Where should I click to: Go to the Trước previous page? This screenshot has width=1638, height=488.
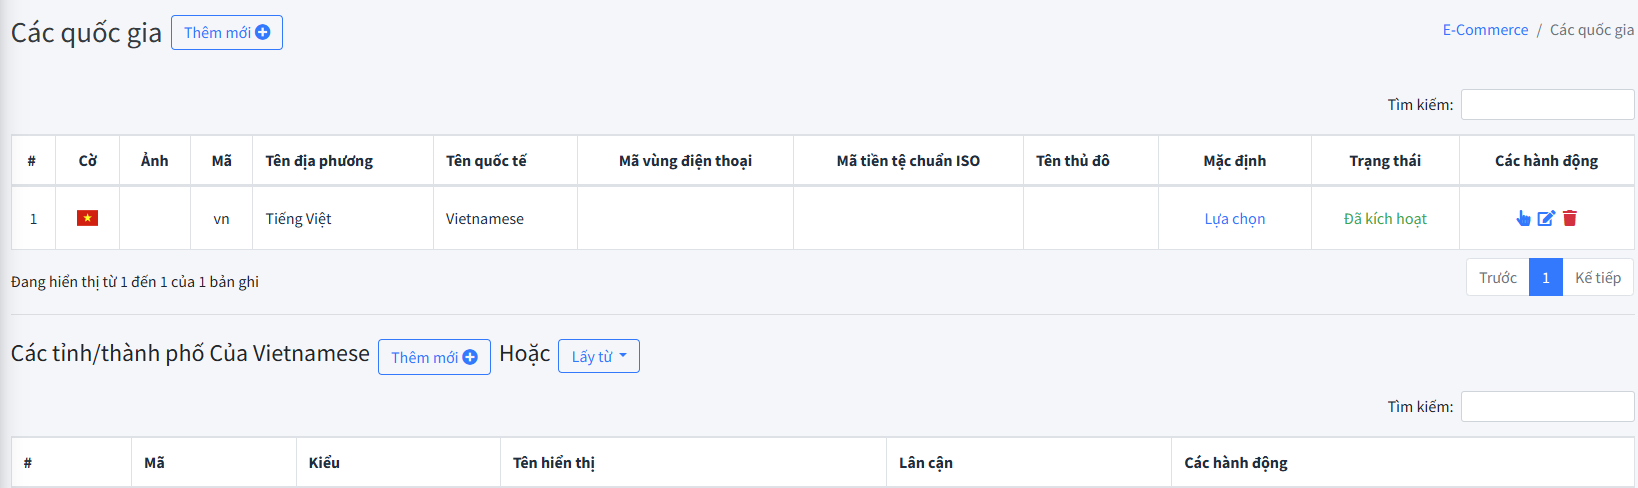[x=1497, y=278]
